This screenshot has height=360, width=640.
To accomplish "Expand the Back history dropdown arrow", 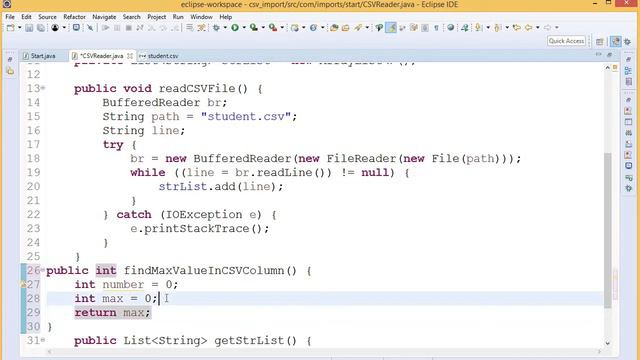I will (538, 28).
